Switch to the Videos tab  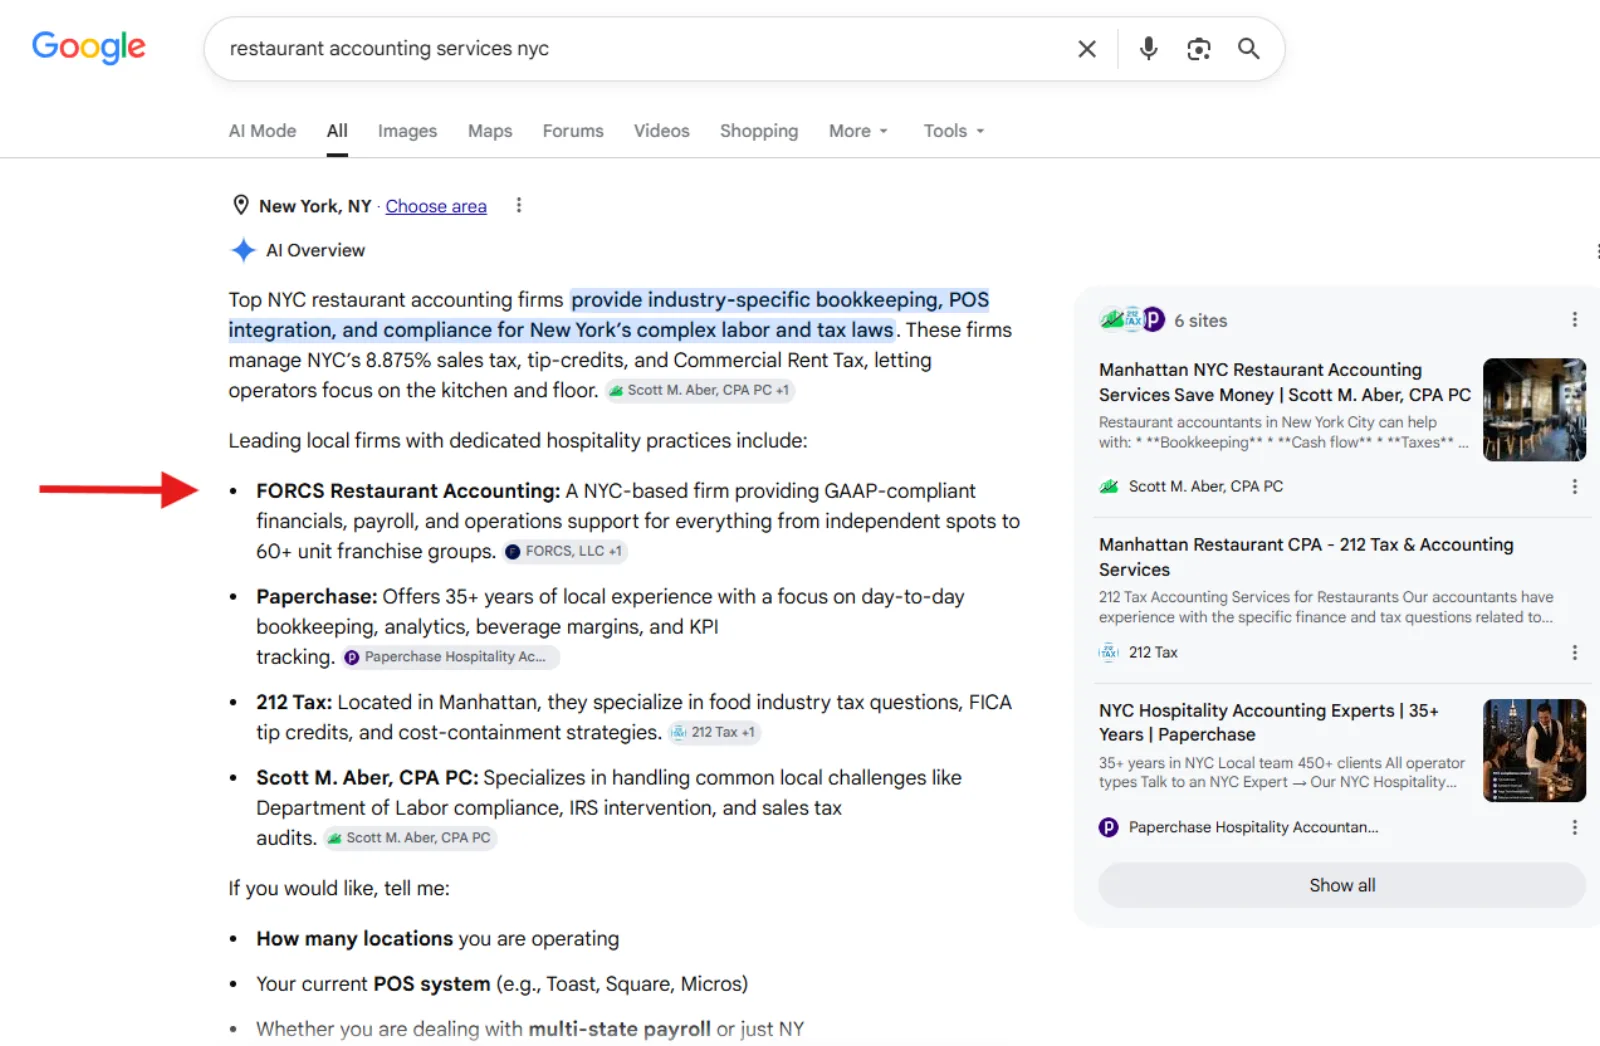click(x=661, y=131)
